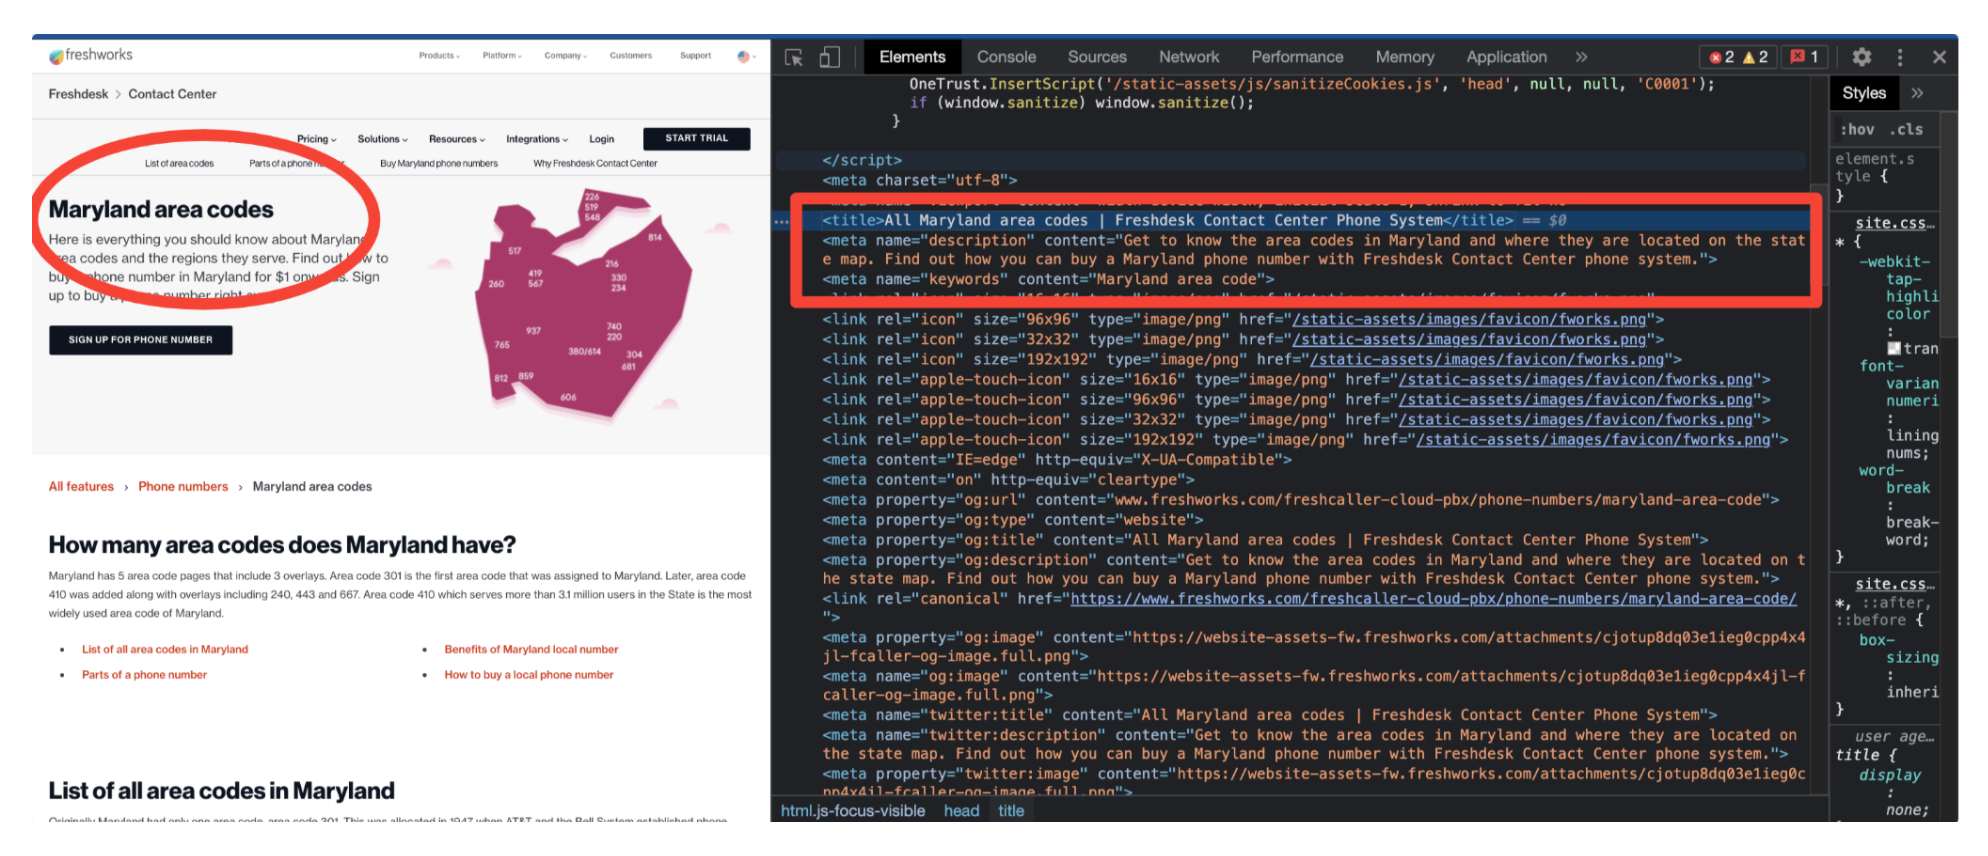This screenshot has width=1988, height=856.
Task: Click the color swatch in the Styles pane
Action: pyautogui.click(x=1893, y=349)
